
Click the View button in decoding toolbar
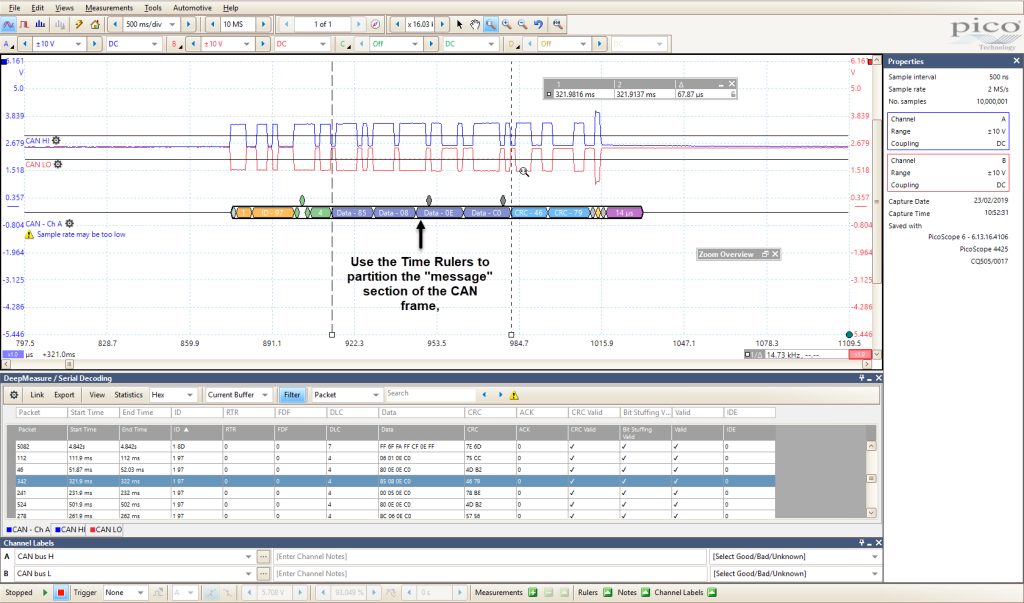[x=97, y=395]
